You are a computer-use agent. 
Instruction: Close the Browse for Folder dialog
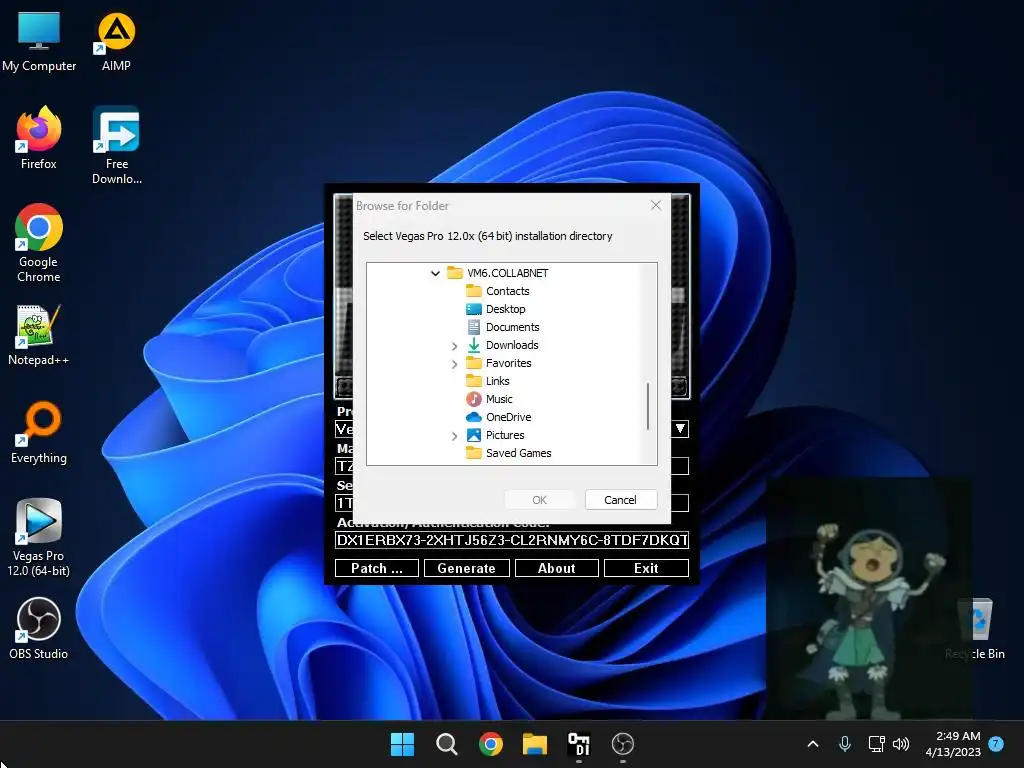click(x=656, y=205)
